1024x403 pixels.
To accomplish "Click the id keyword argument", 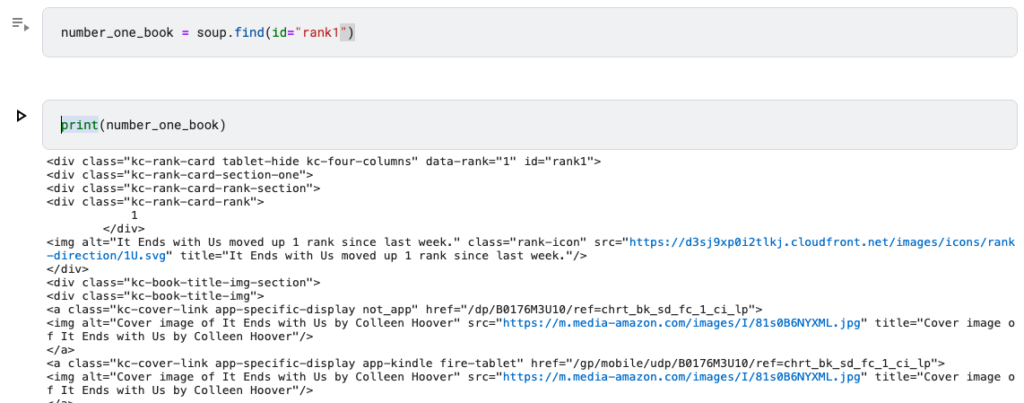I will pyautogui.click(x=279, y=33).
